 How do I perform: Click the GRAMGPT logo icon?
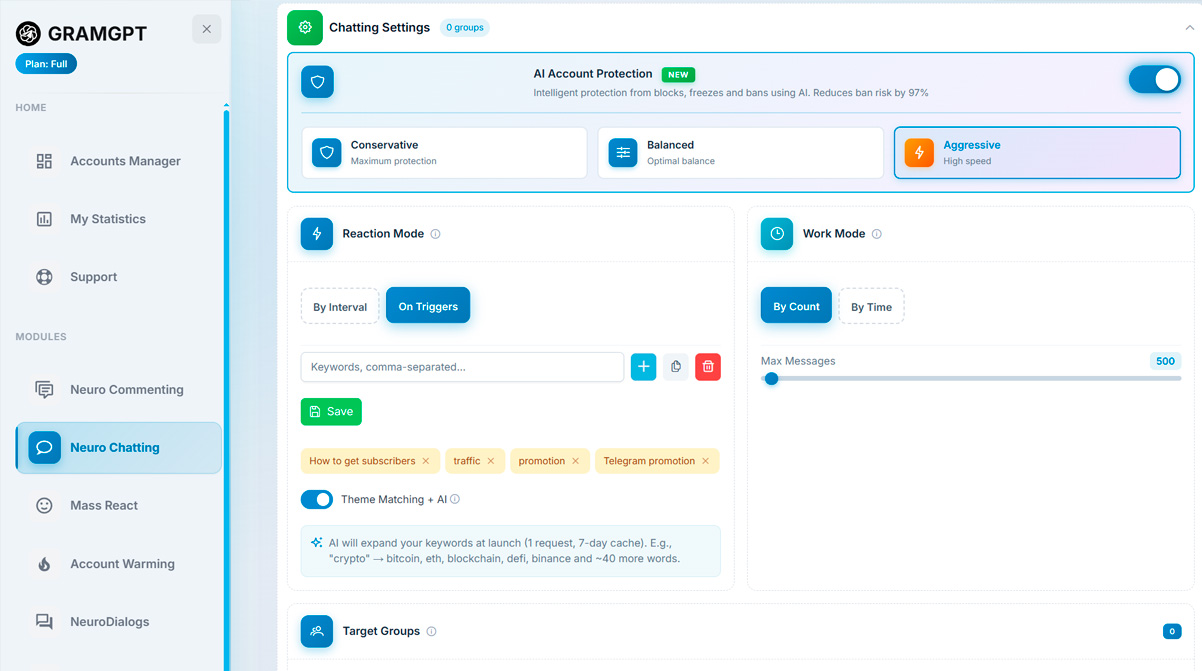coord(28,33)
